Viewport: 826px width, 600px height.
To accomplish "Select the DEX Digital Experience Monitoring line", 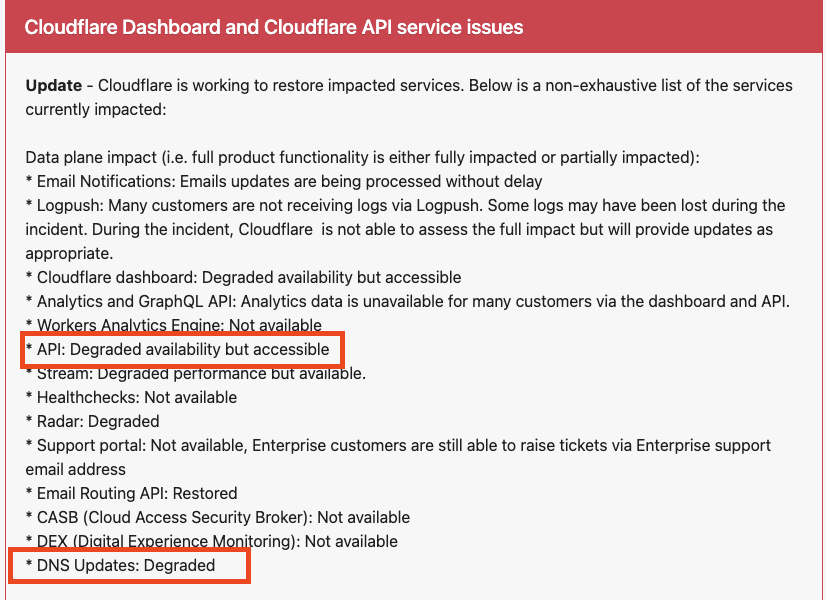I will point(212,541).
